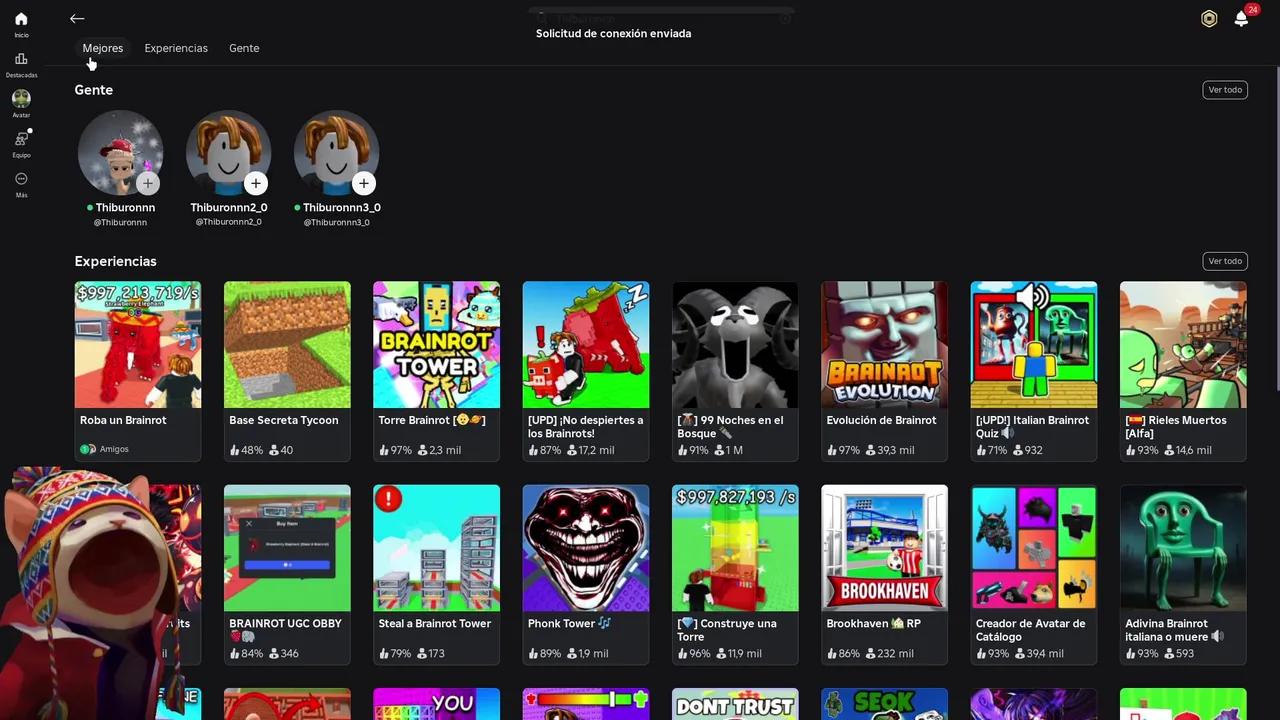Open Thiburonnn profile avatar

click(x=120, y=152)
